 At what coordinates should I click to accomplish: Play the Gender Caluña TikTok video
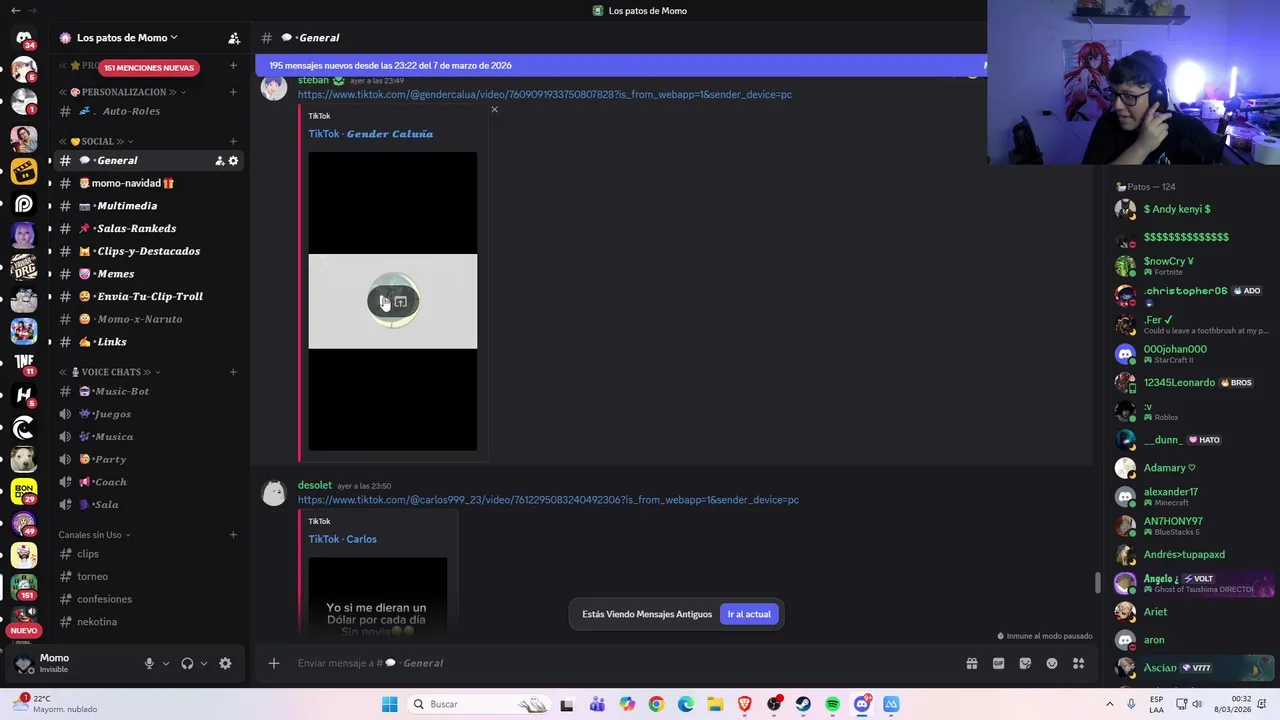[384, 302]
